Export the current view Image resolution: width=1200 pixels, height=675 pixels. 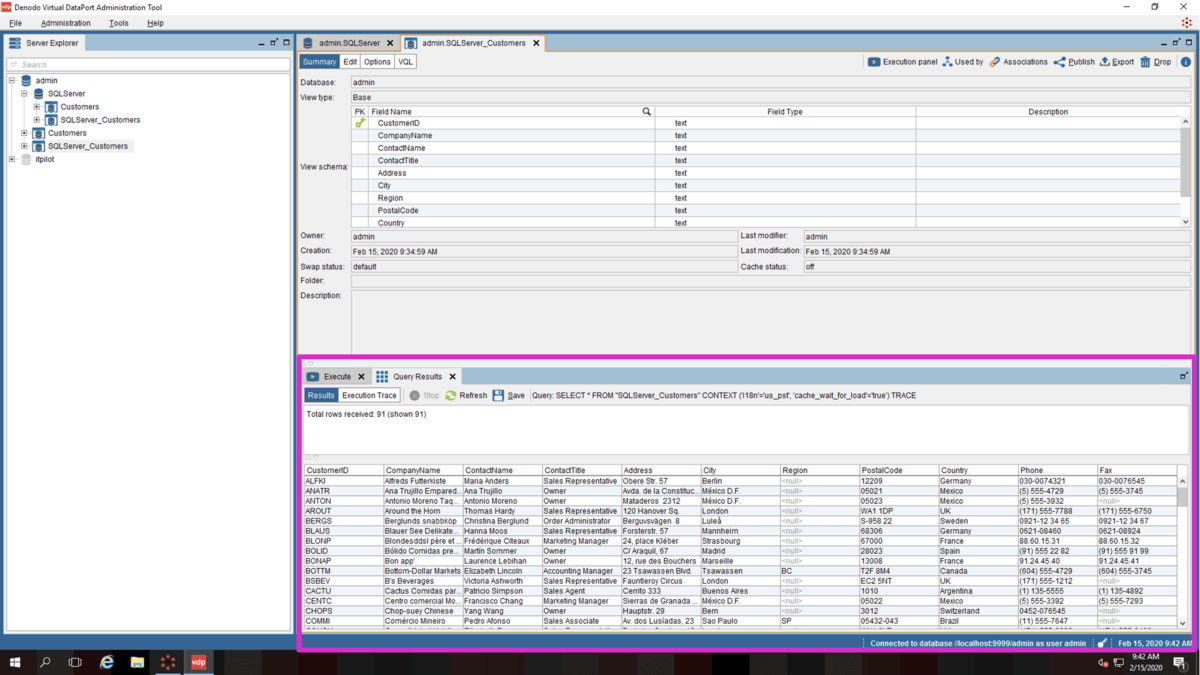(x=1116, y=62)
